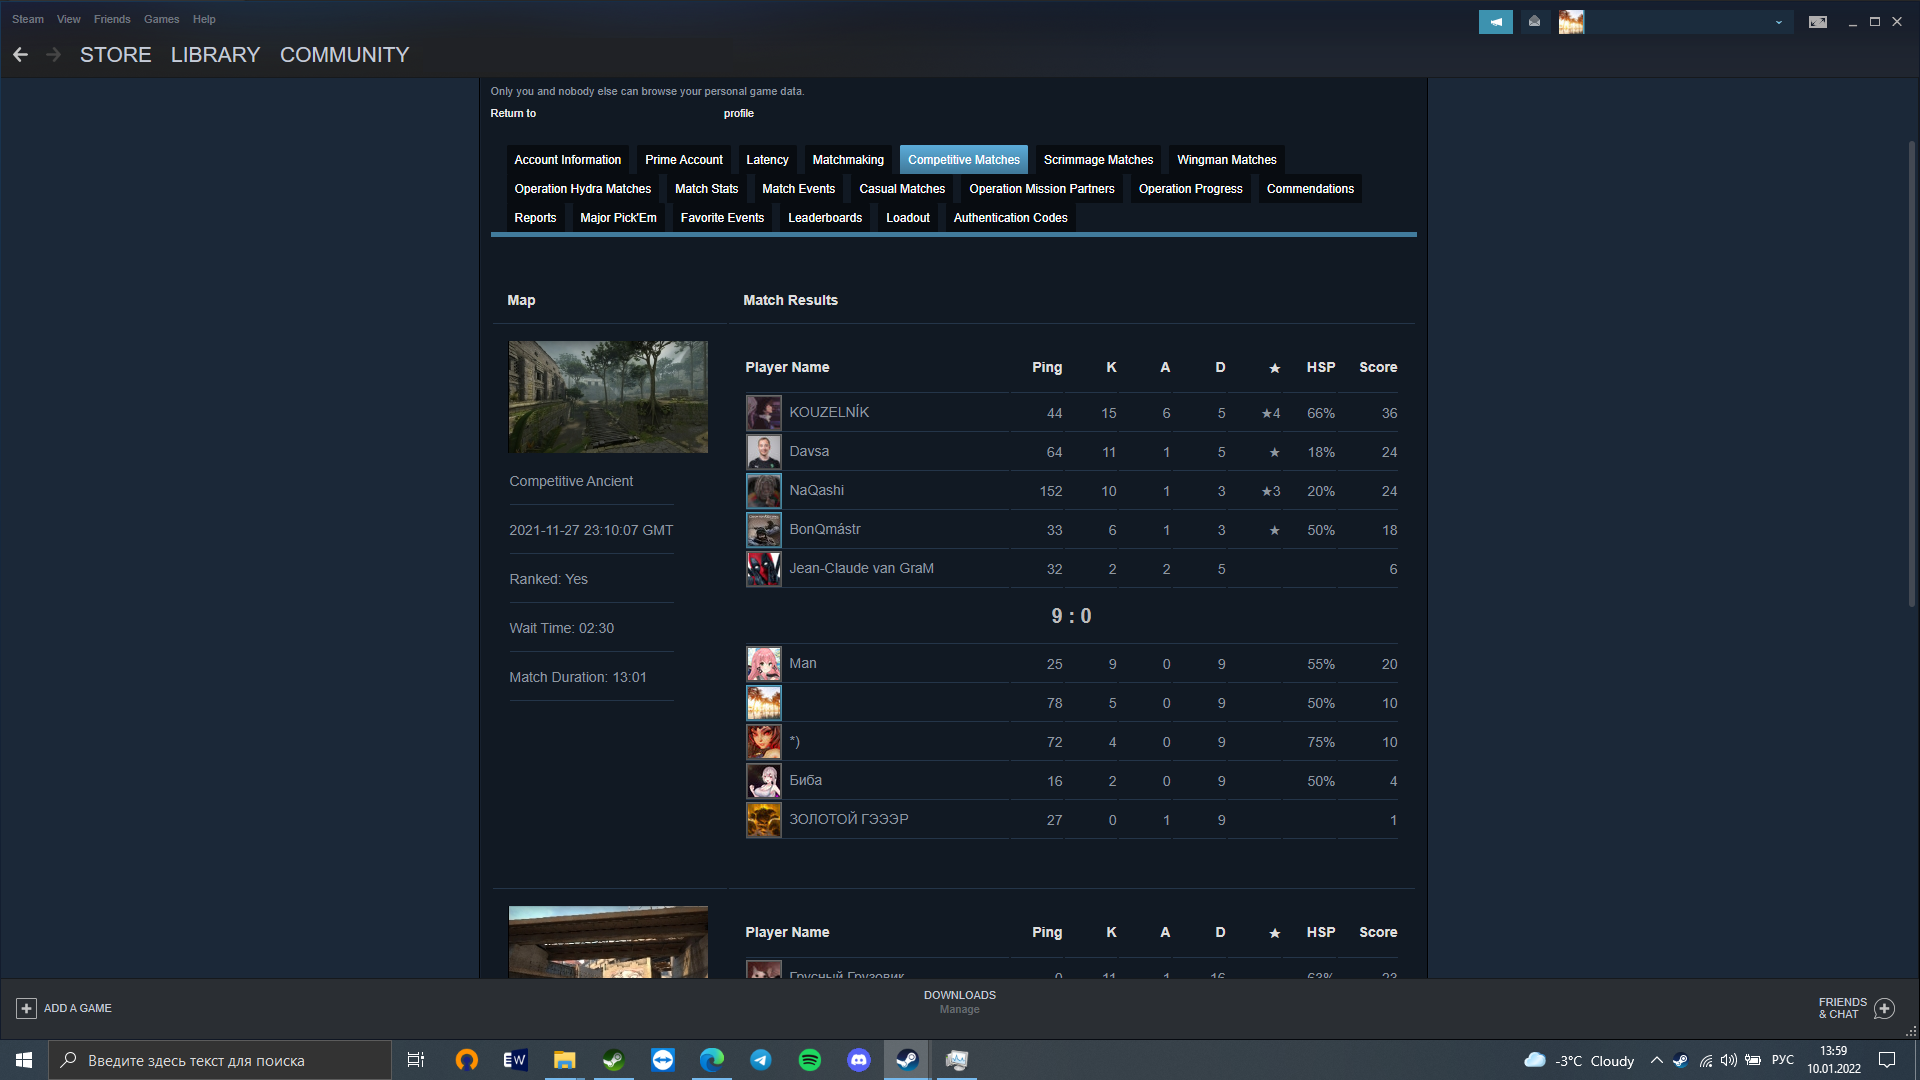Open the COMMUNITY section

[x=344, y=55]
